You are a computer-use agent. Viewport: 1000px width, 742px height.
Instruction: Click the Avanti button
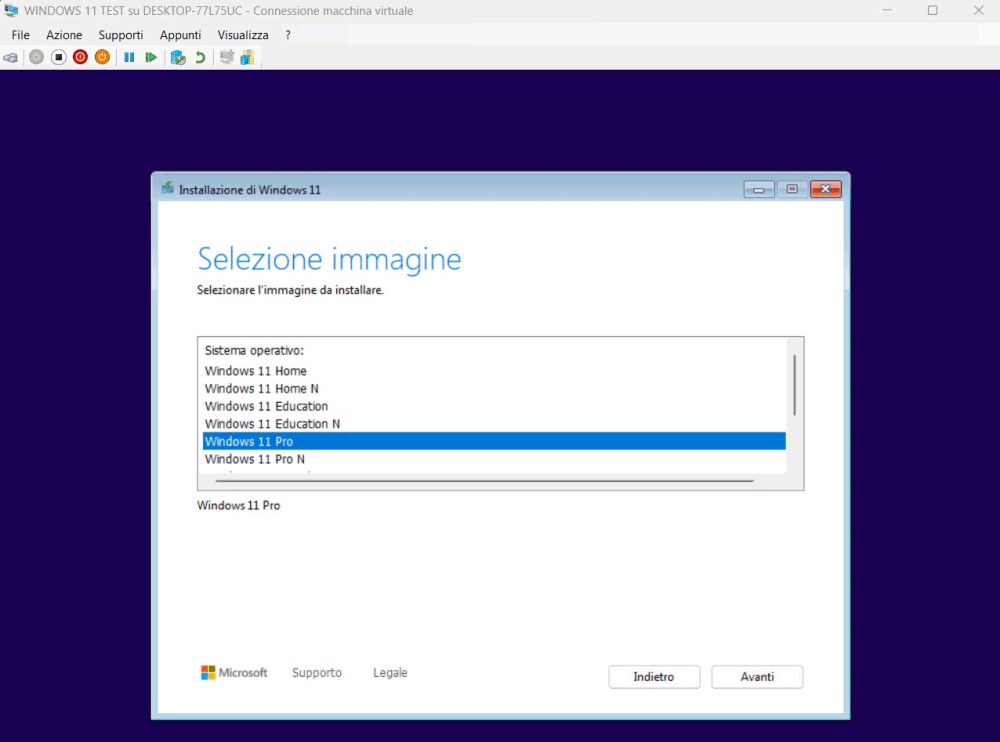point(757,677)
